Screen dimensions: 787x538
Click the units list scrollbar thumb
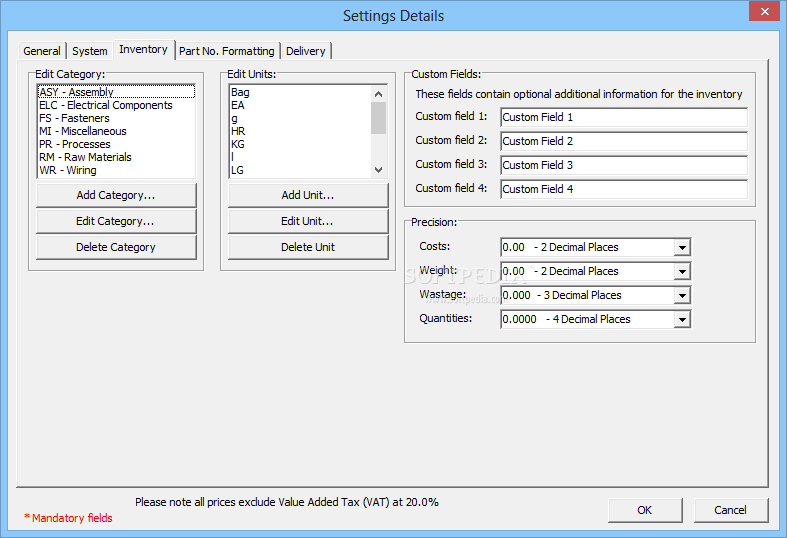378,118
